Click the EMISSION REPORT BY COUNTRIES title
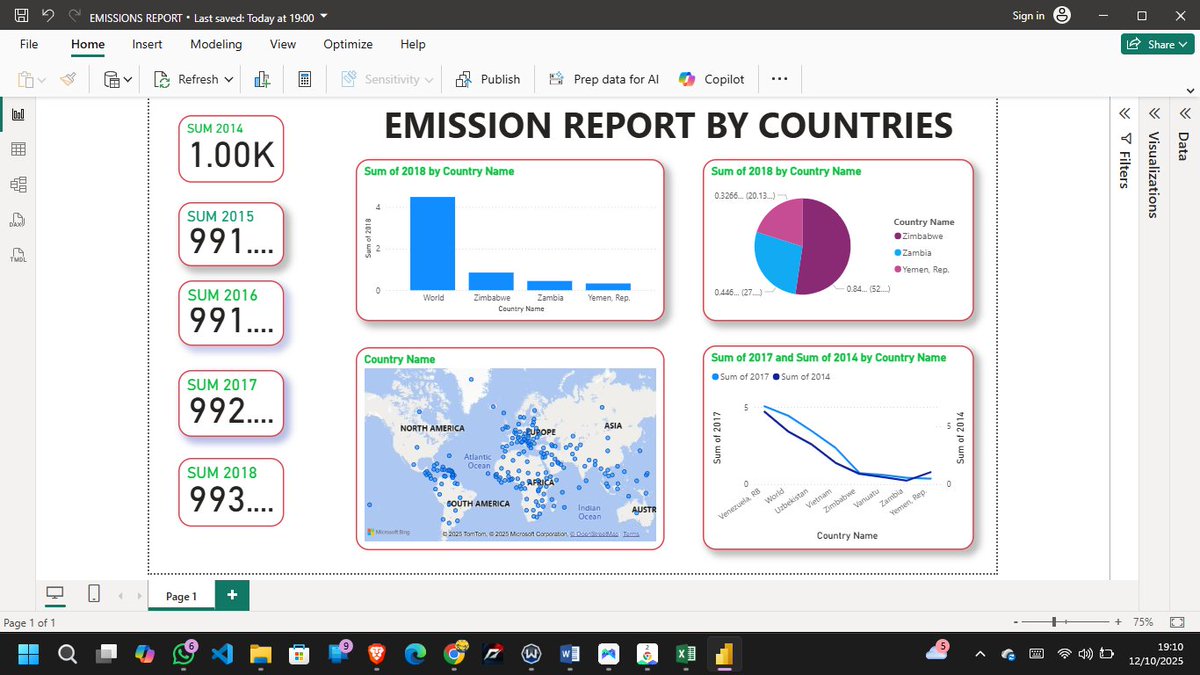This screenshot has width=1200, height=675. coord(668,125)
